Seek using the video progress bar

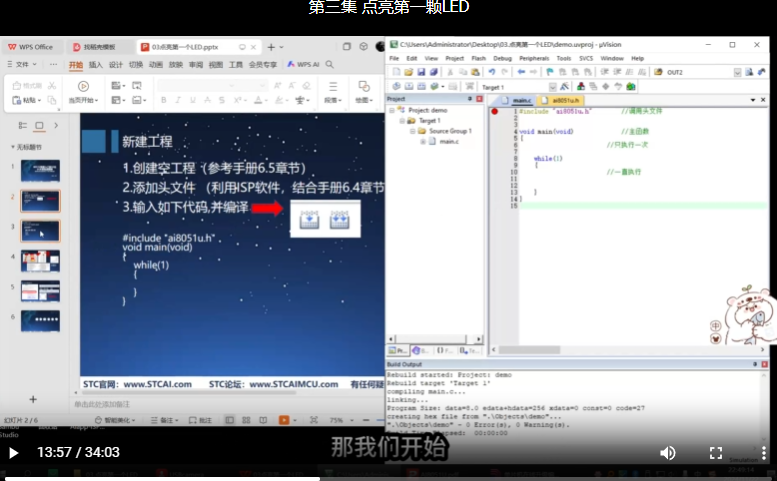click(x=388, y=479)
